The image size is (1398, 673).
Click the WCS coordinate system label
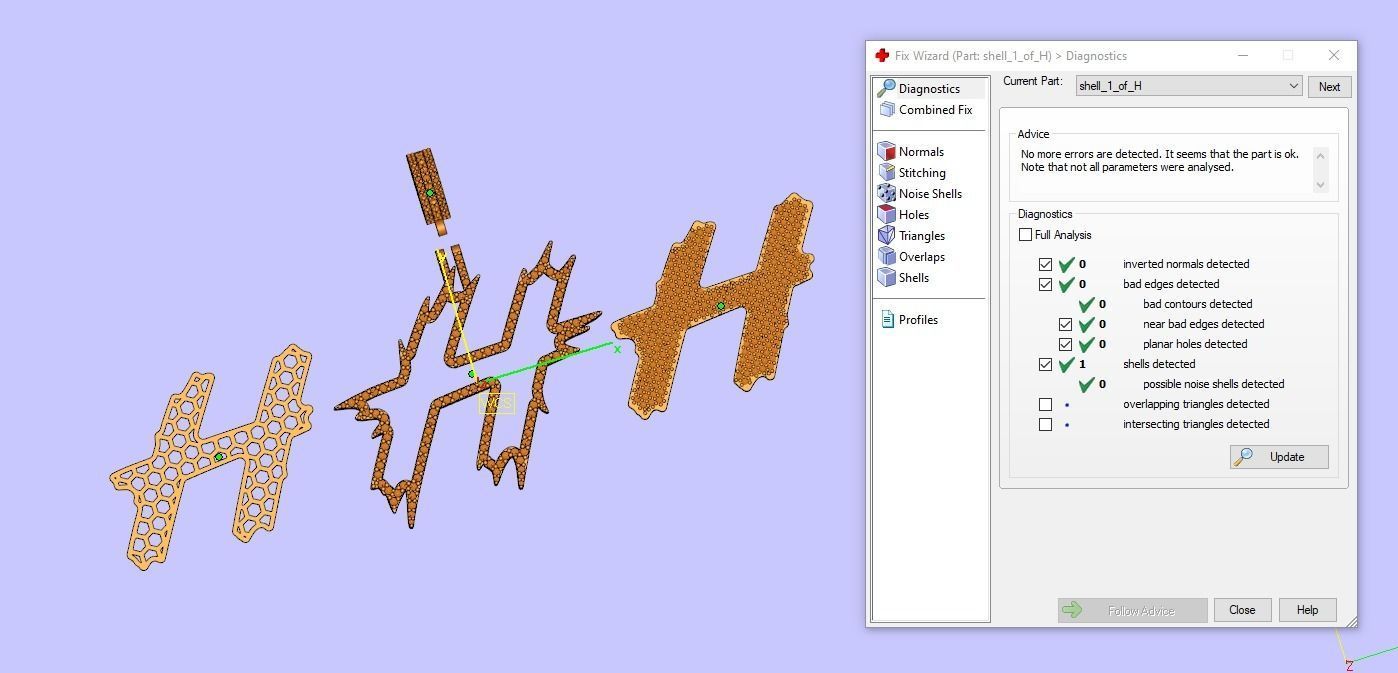497,403
